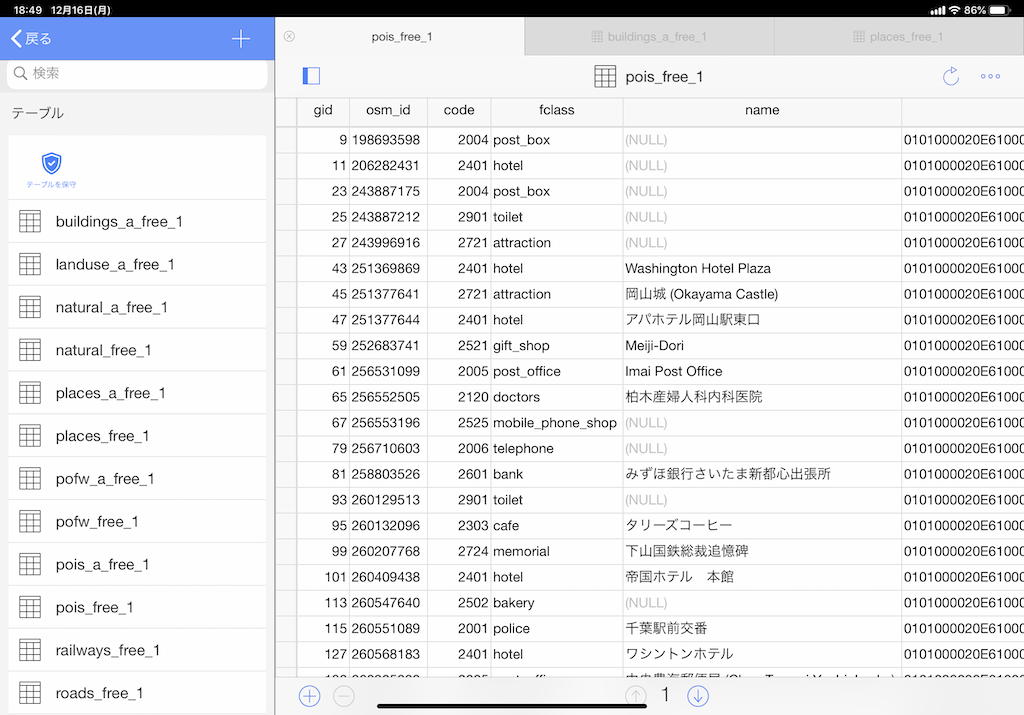Select cell 岡山城 (Okayama Castle)
1024x715 pixels.
[762, 294]
